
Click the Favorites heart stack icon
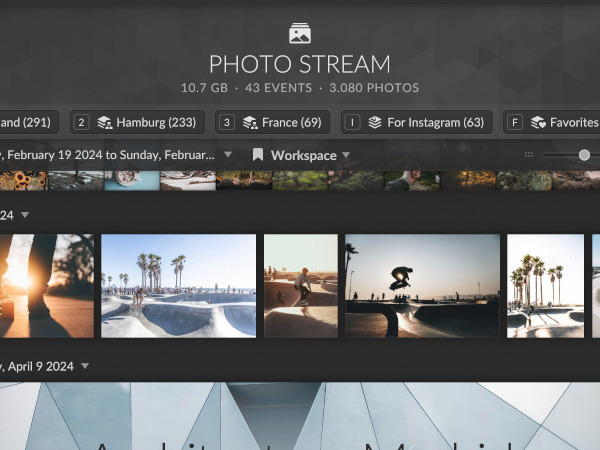[x=538, y=123]
